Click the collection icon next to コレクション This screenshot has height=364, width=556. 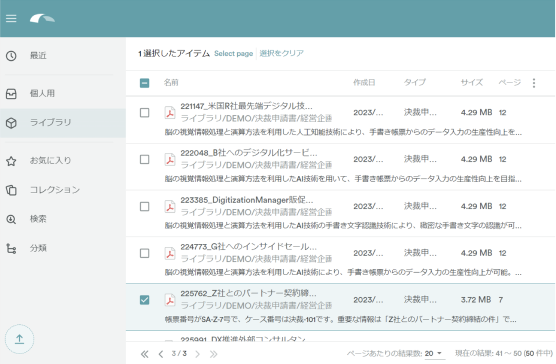pos(11,190)
